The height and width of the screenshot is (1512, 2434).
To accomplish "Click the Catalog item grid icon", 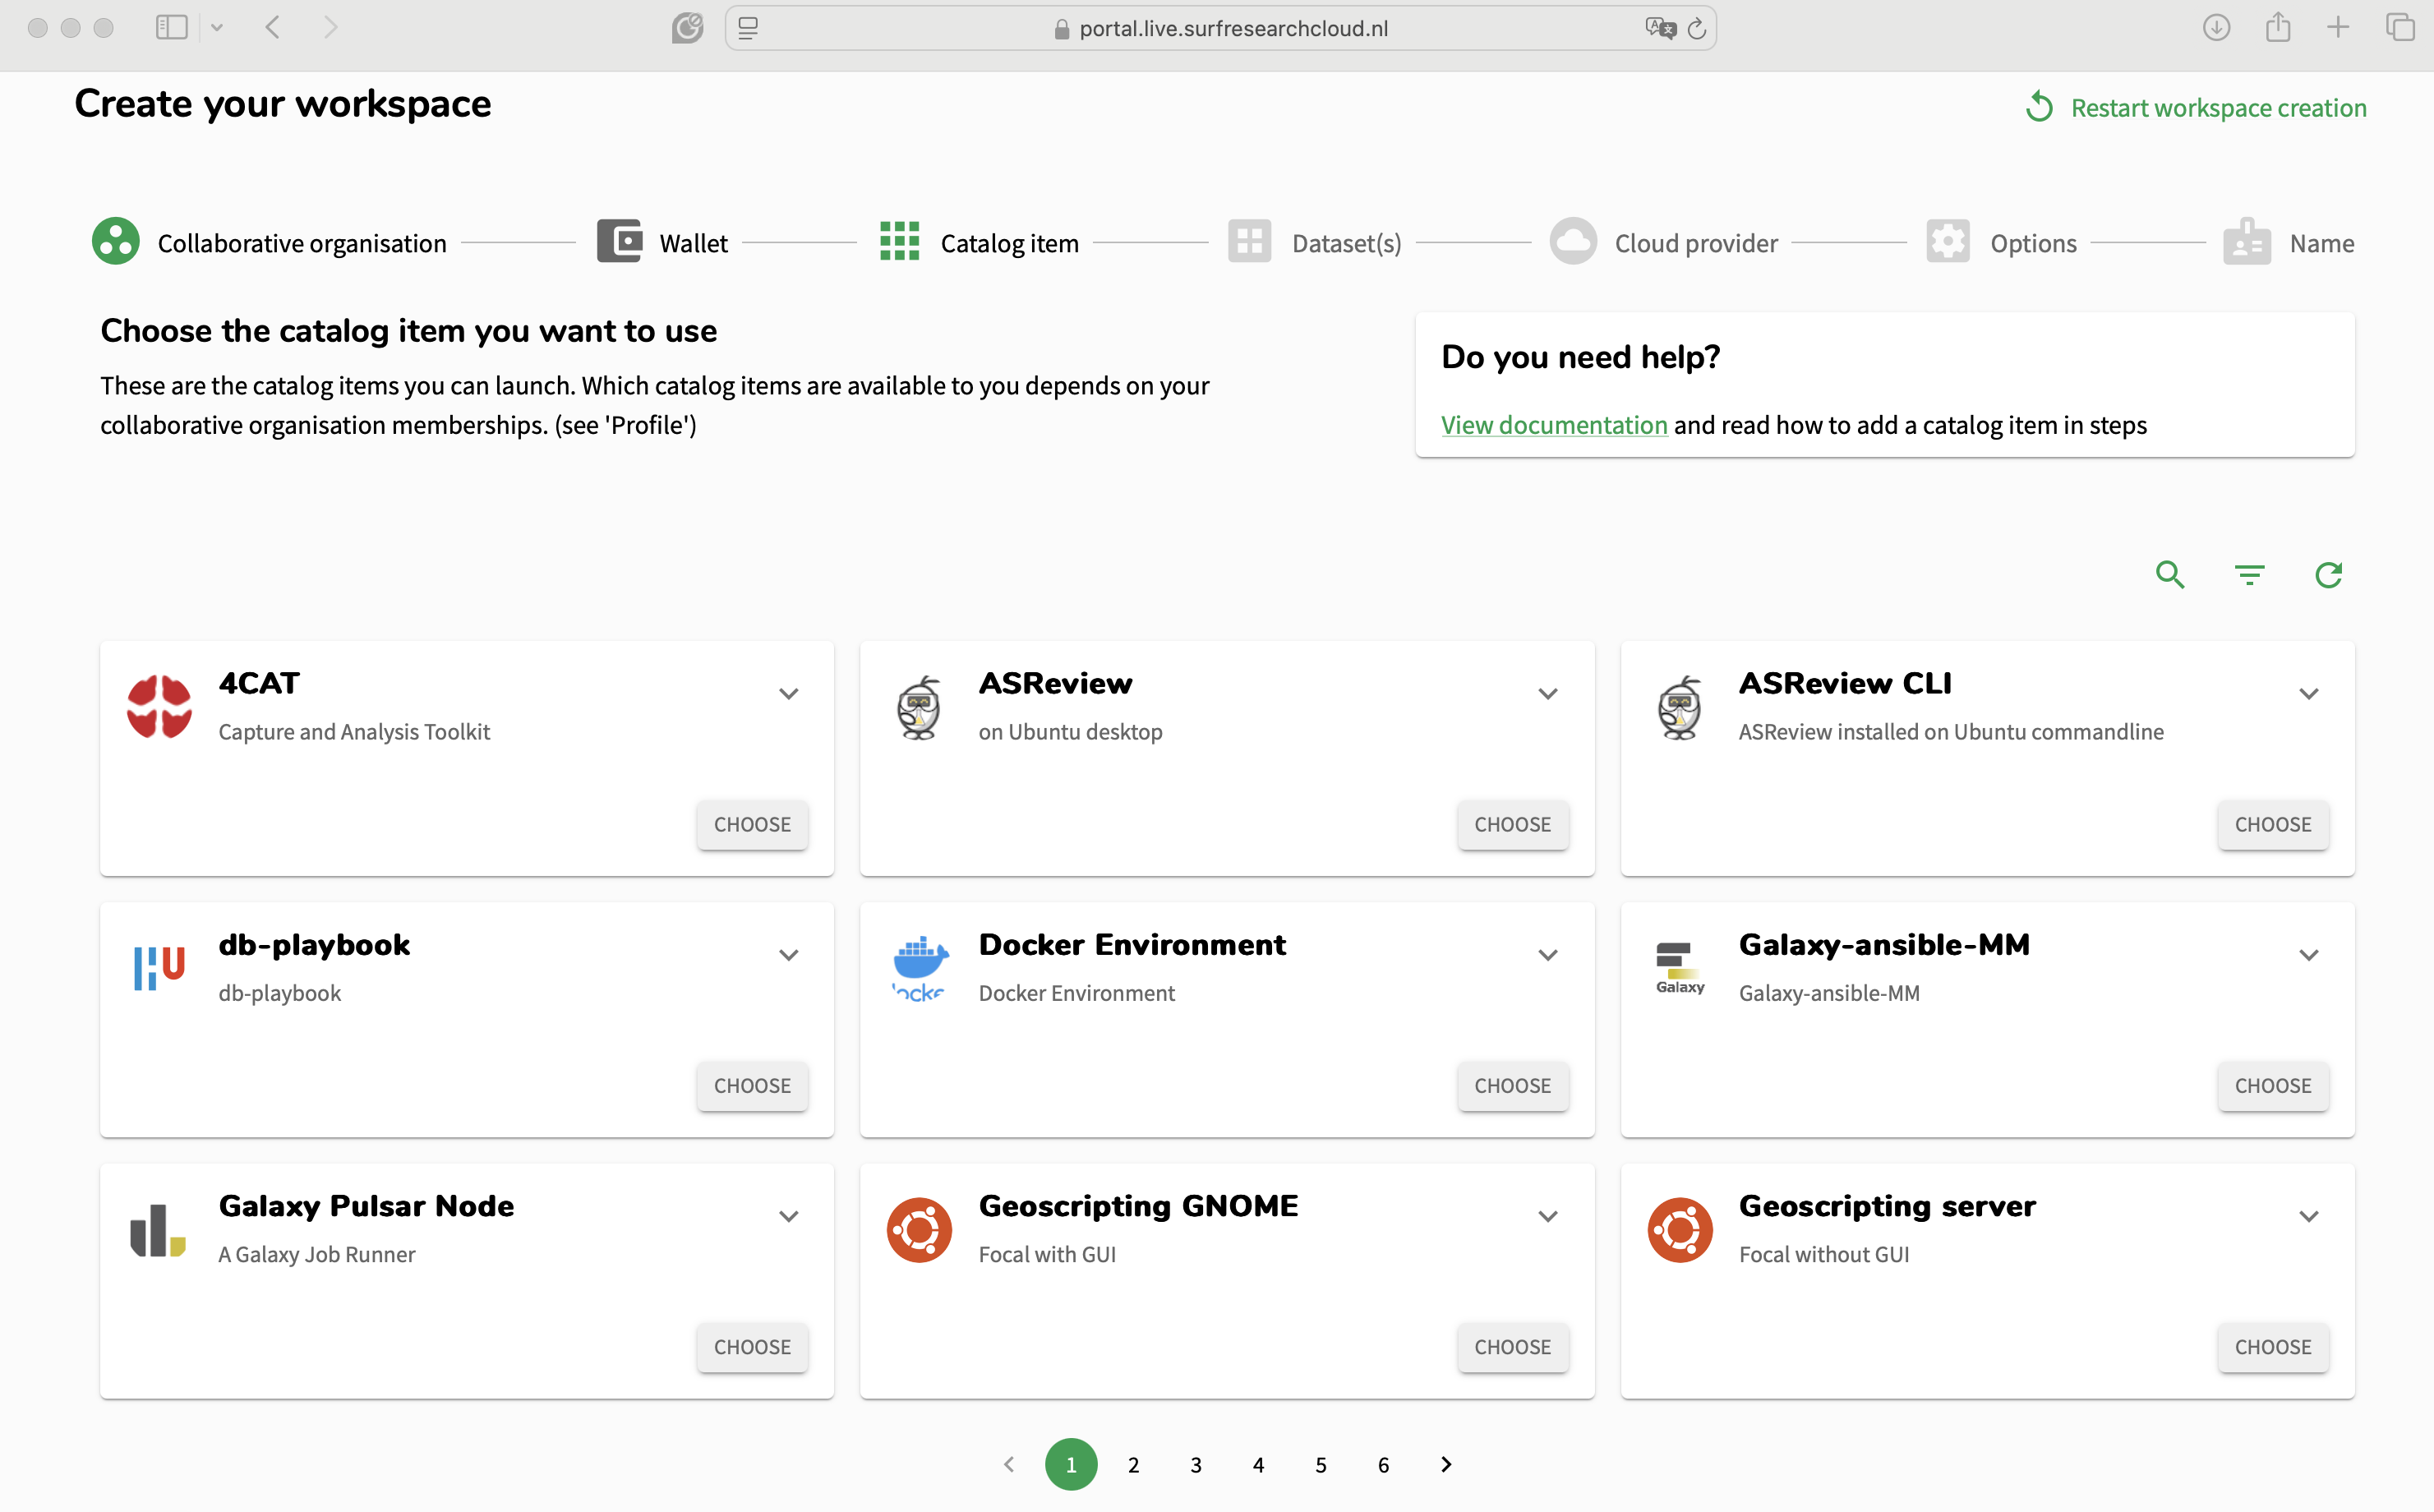I will coord(899,242).
